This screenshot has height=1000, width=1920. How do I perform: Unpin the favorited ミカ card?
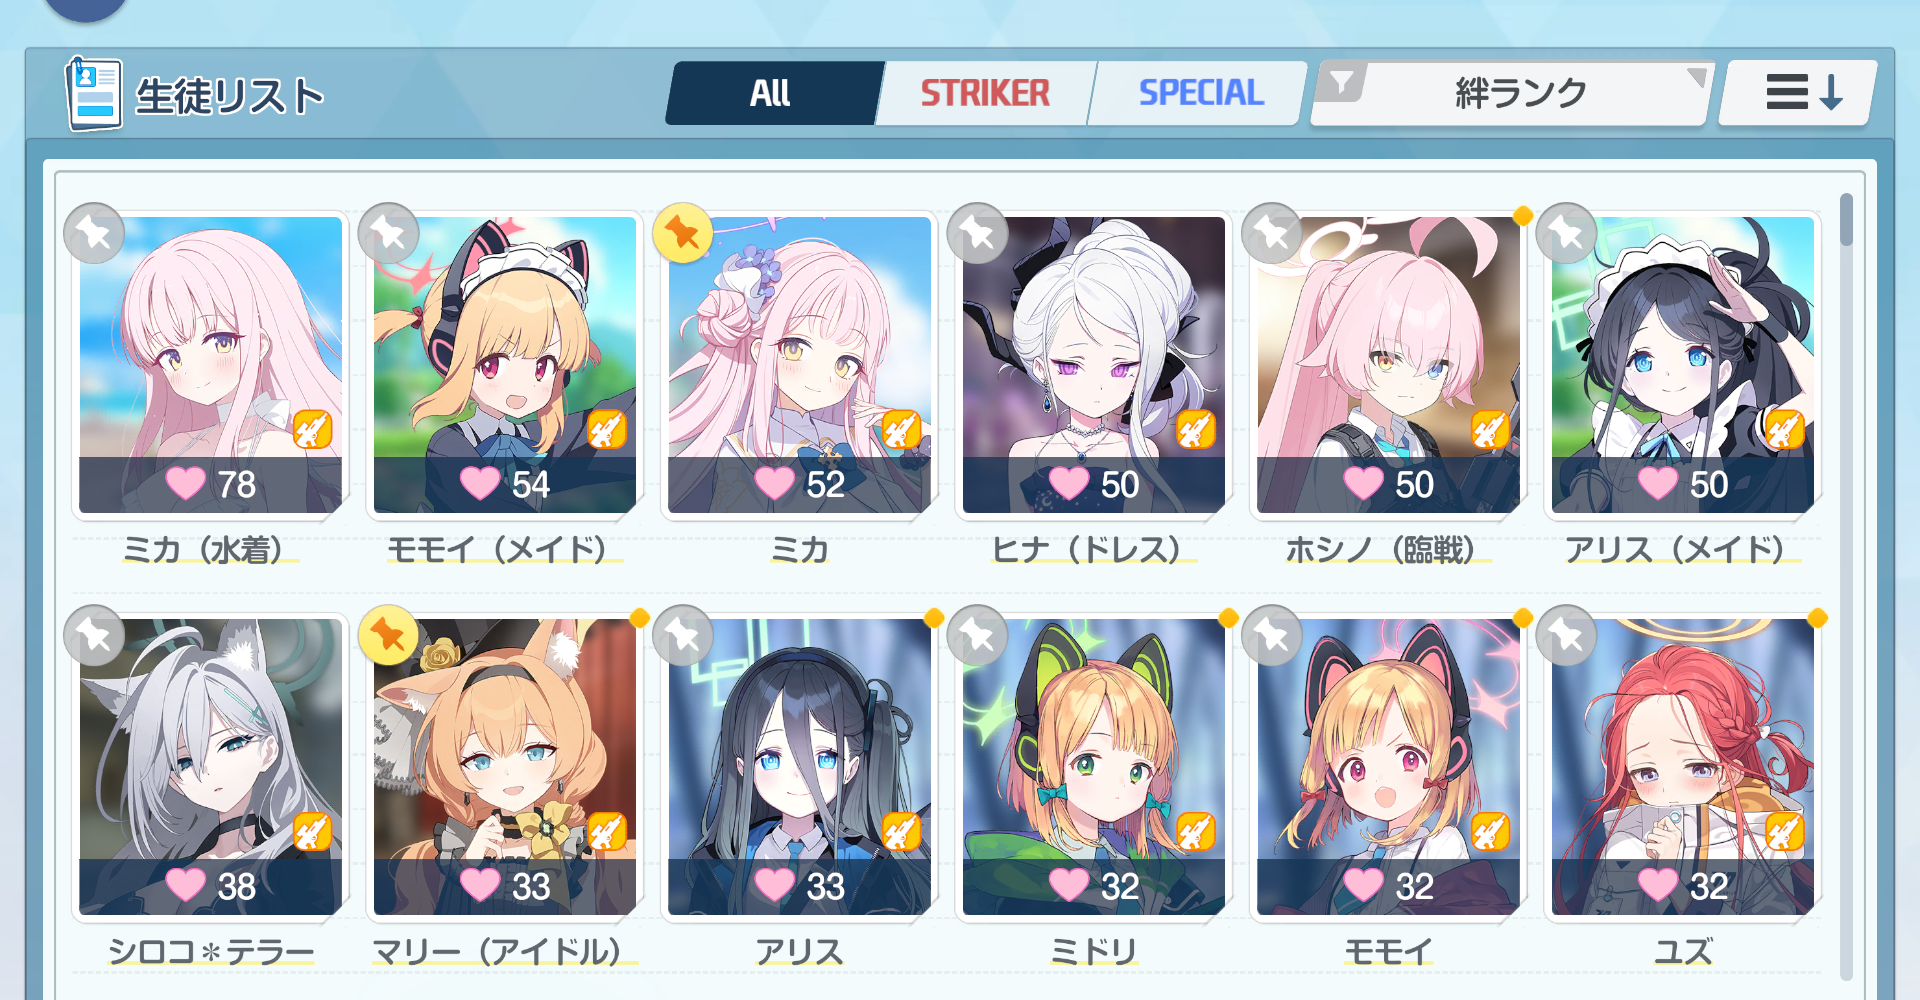[x=683, y=234]
